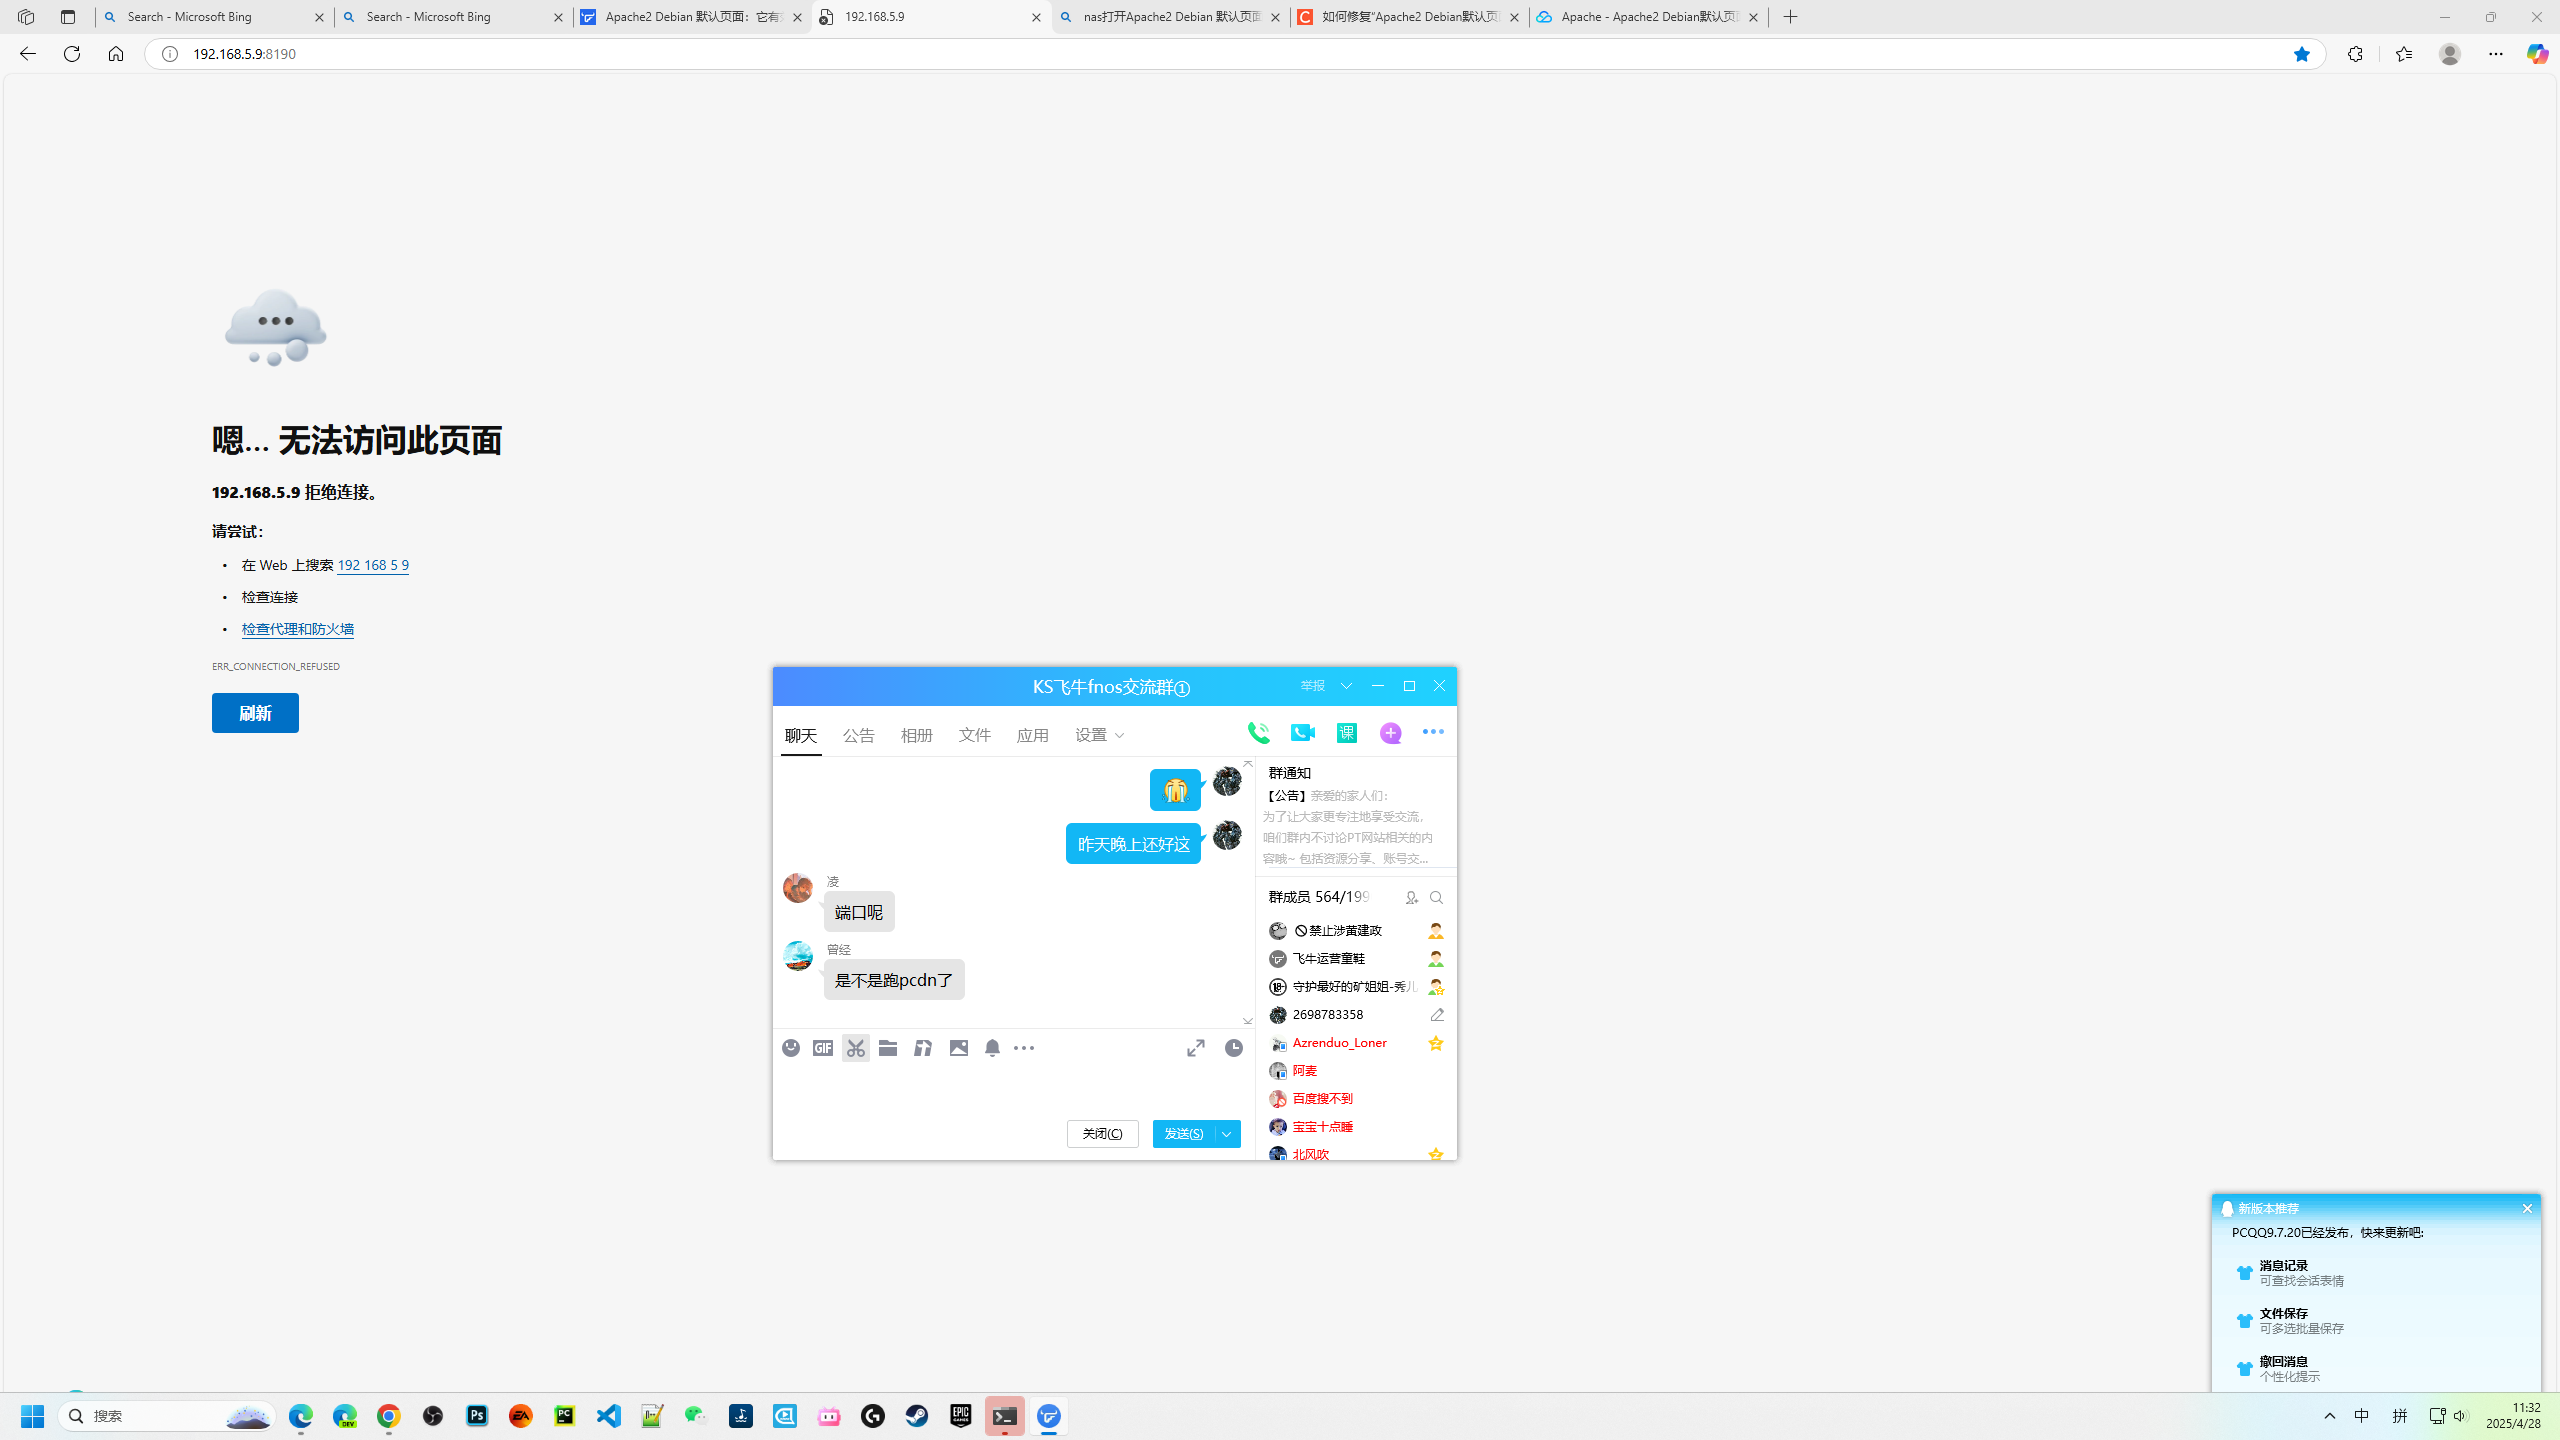Open the Windows Start menu
Screen dimensions: 2560x1440
(32, 1416)
